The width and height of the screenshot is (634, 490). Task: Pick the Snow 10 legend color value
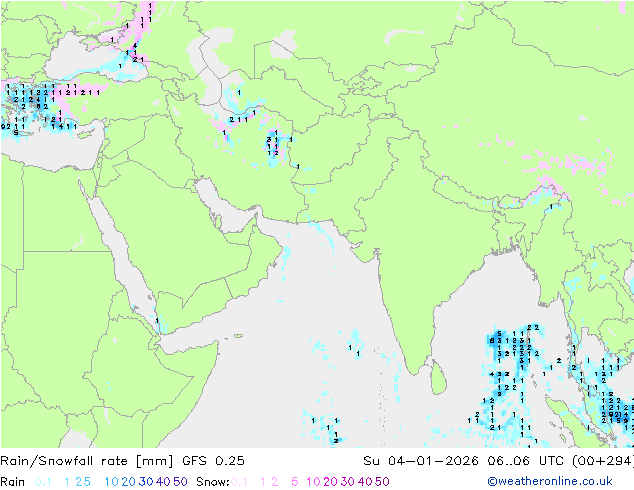tap(313, 482)
